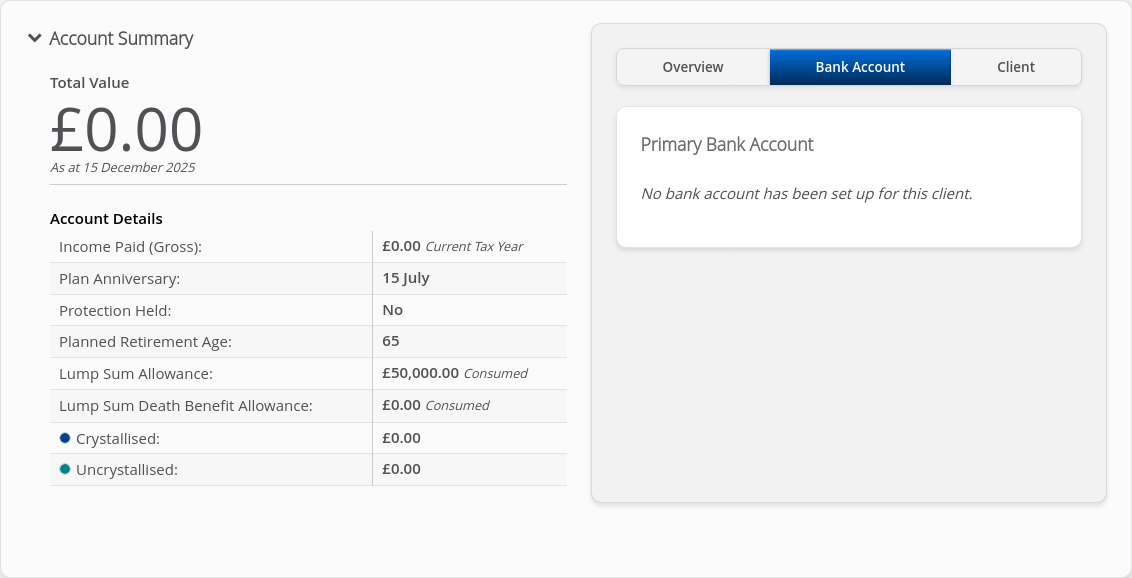Click the Uncrystallised £0.00 value
Image resolution: width=1132 pixels, height=578 pixels.
click(401, 469)
